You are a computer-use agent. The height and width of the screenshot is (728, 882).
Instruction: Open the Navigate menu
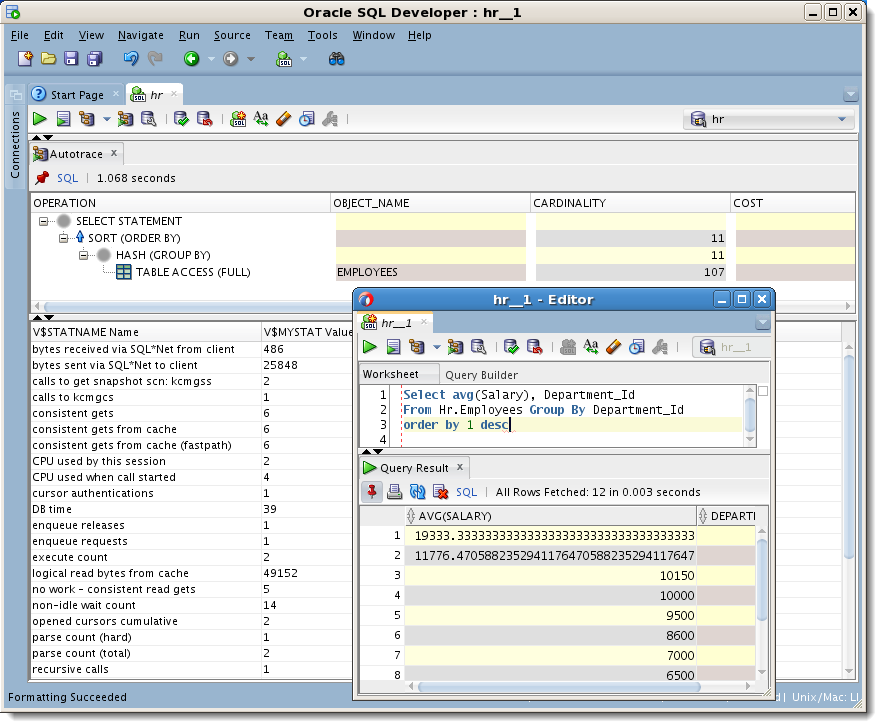click(140, 35)
